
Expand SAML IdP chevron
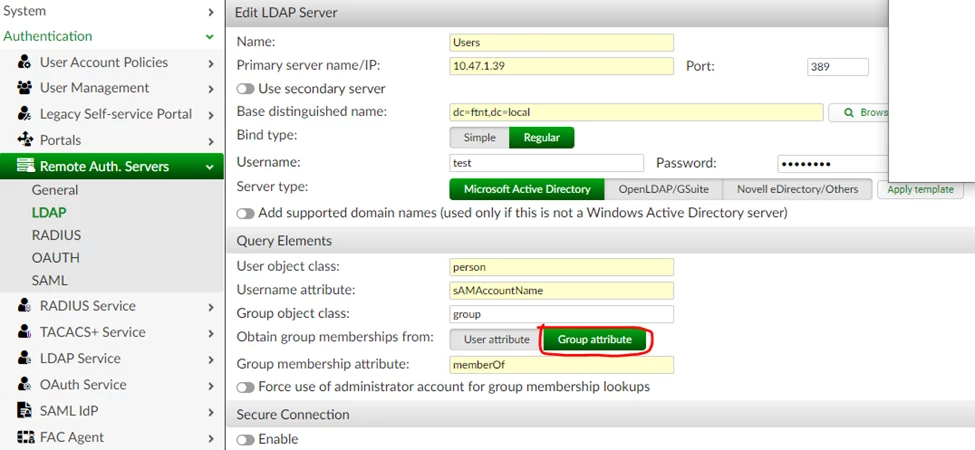211,412
